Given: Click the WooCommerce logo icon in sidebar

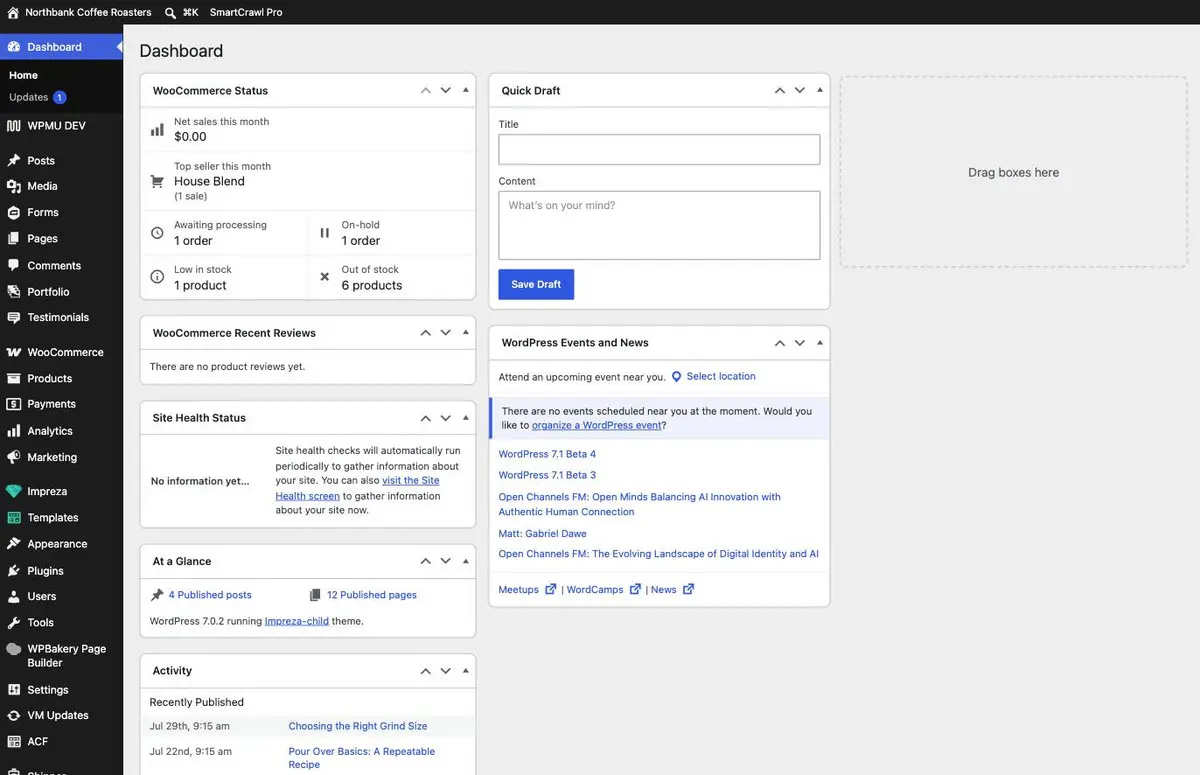Looking at the screenshot, I should pyautogui.click(x=13, y=352).
